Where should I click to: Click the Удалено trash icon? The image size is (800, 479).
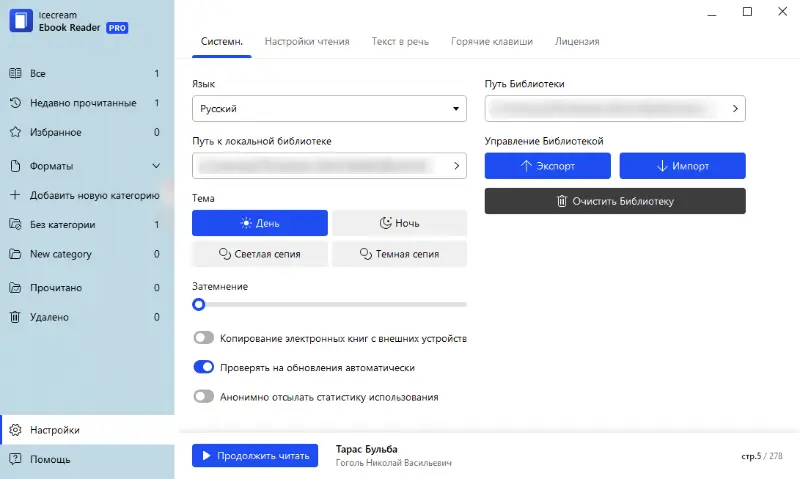[15, 317]
